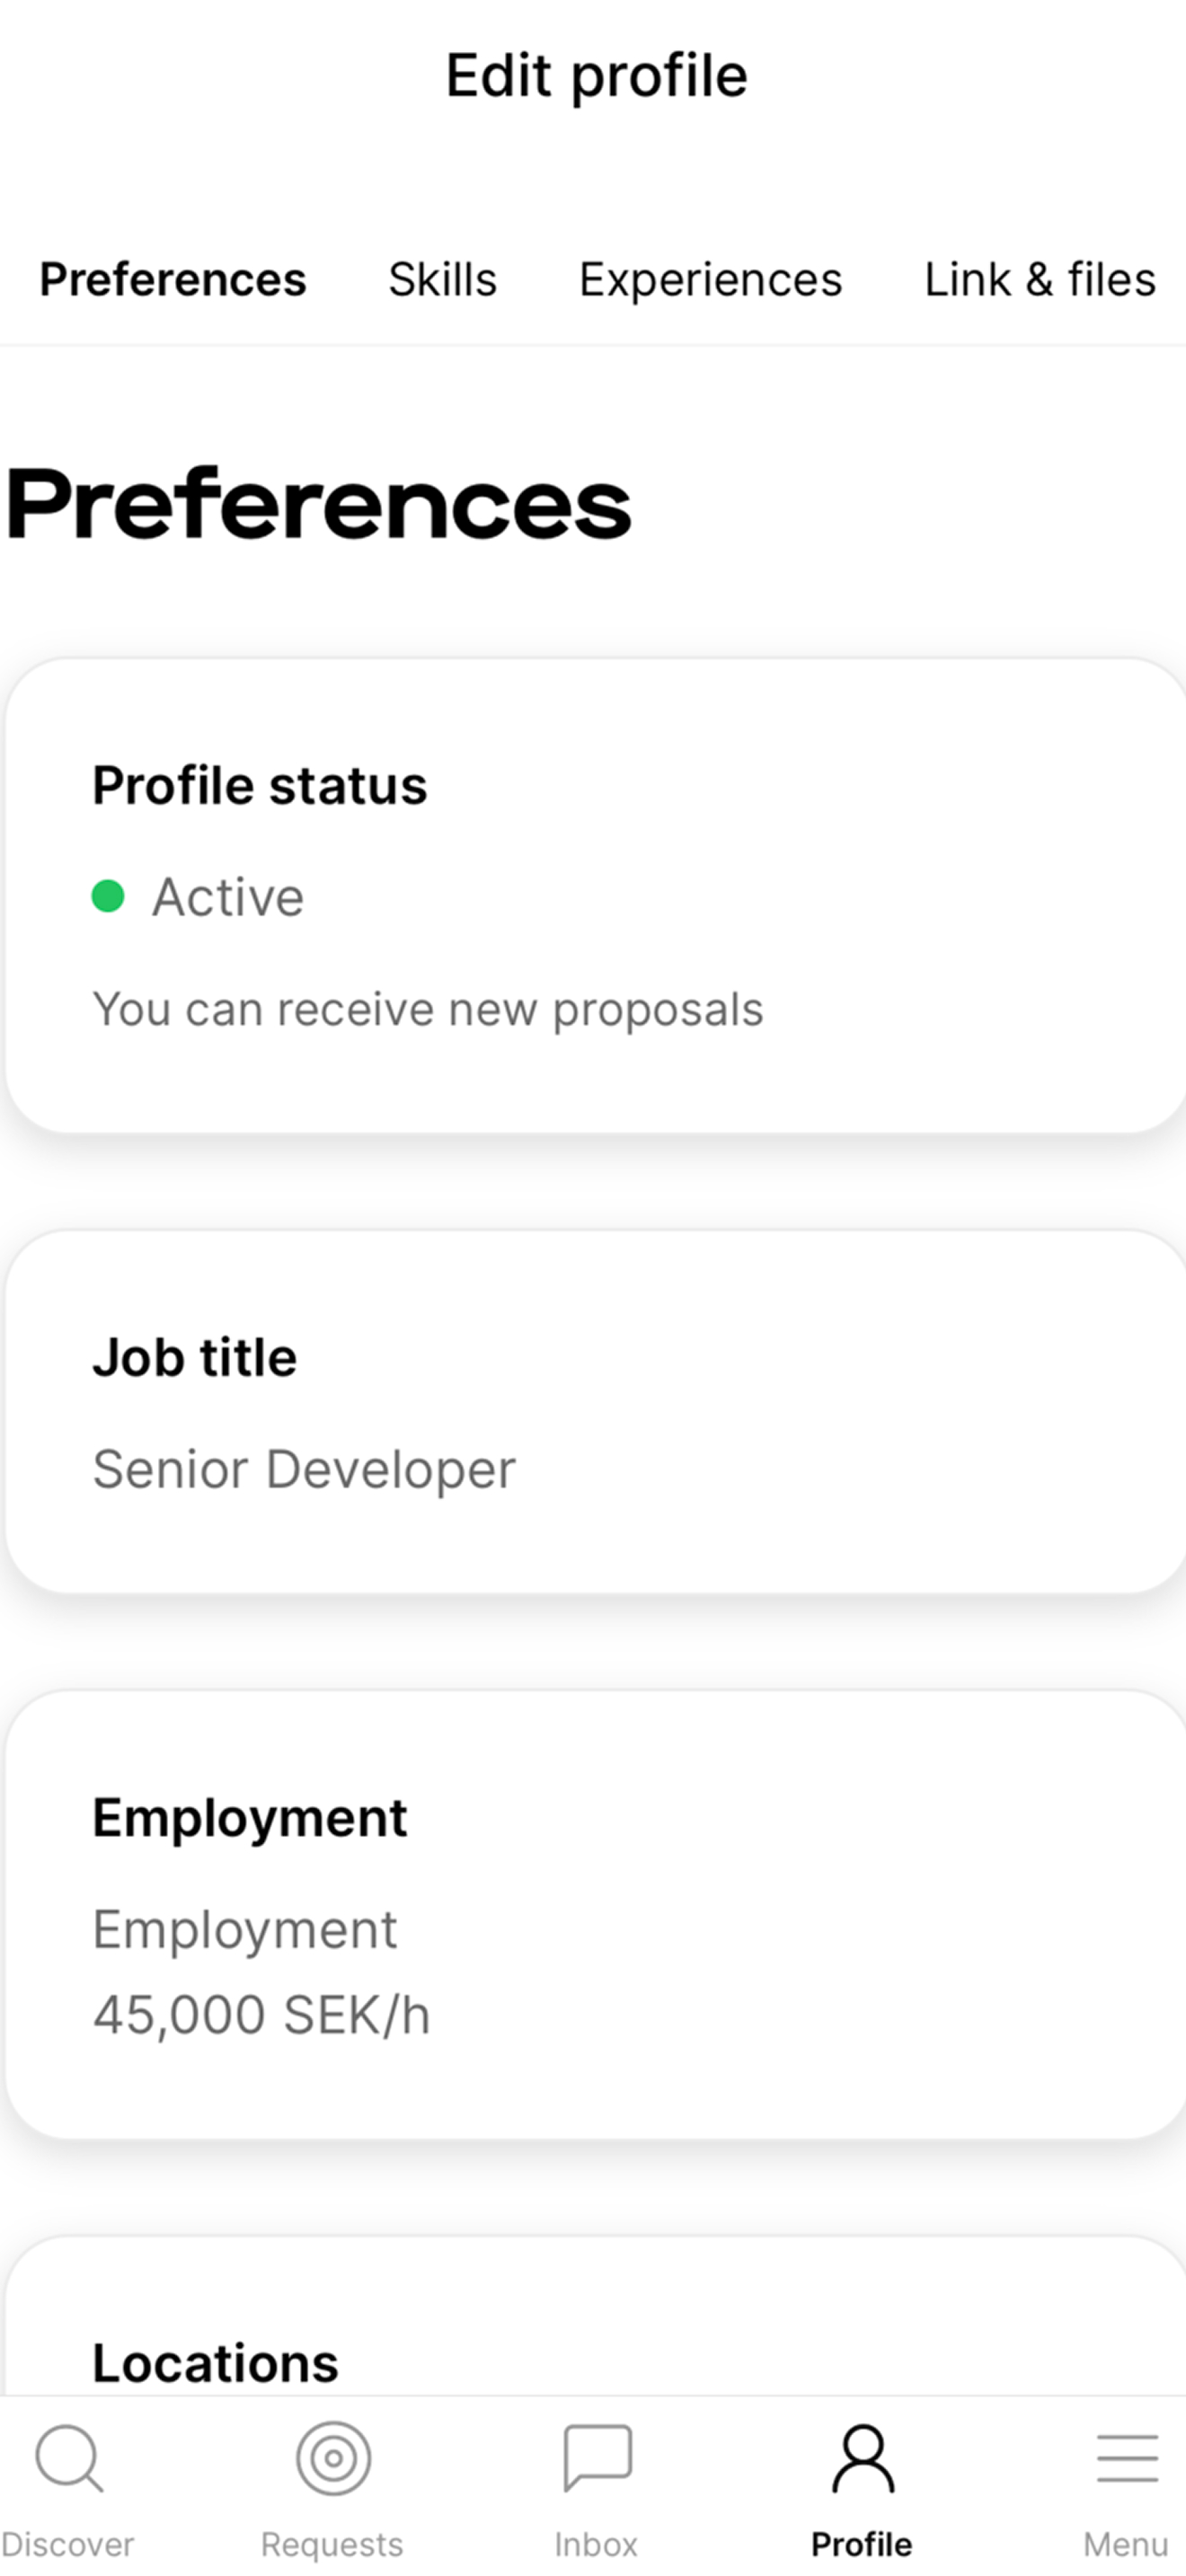Open the Locations card

596,2316
